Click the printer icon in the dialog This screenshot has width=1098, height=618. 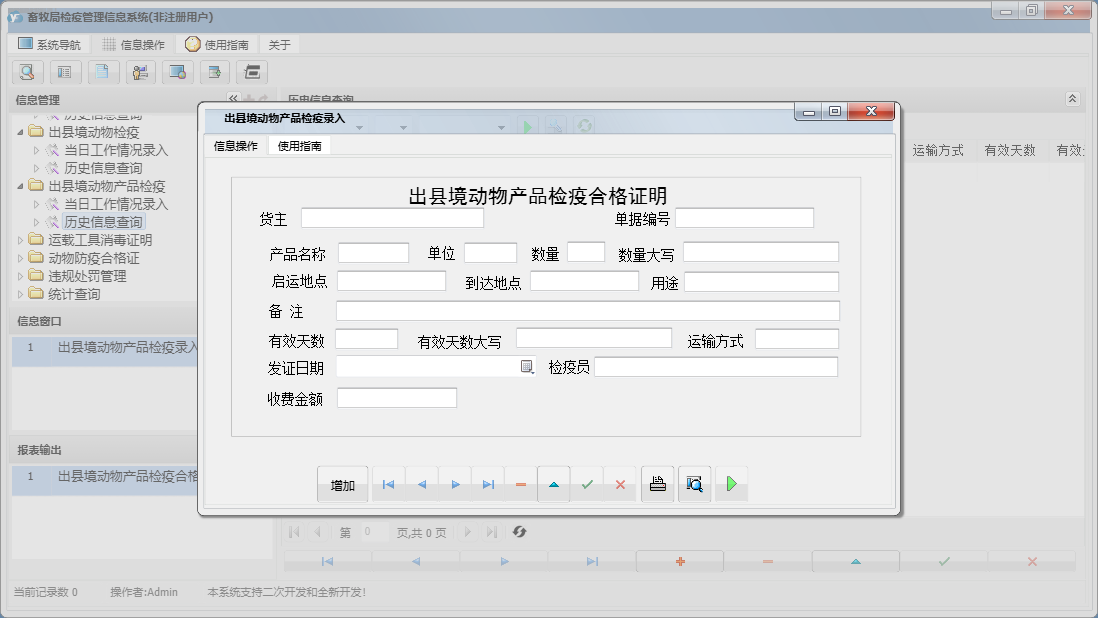[x=658, y=484]
